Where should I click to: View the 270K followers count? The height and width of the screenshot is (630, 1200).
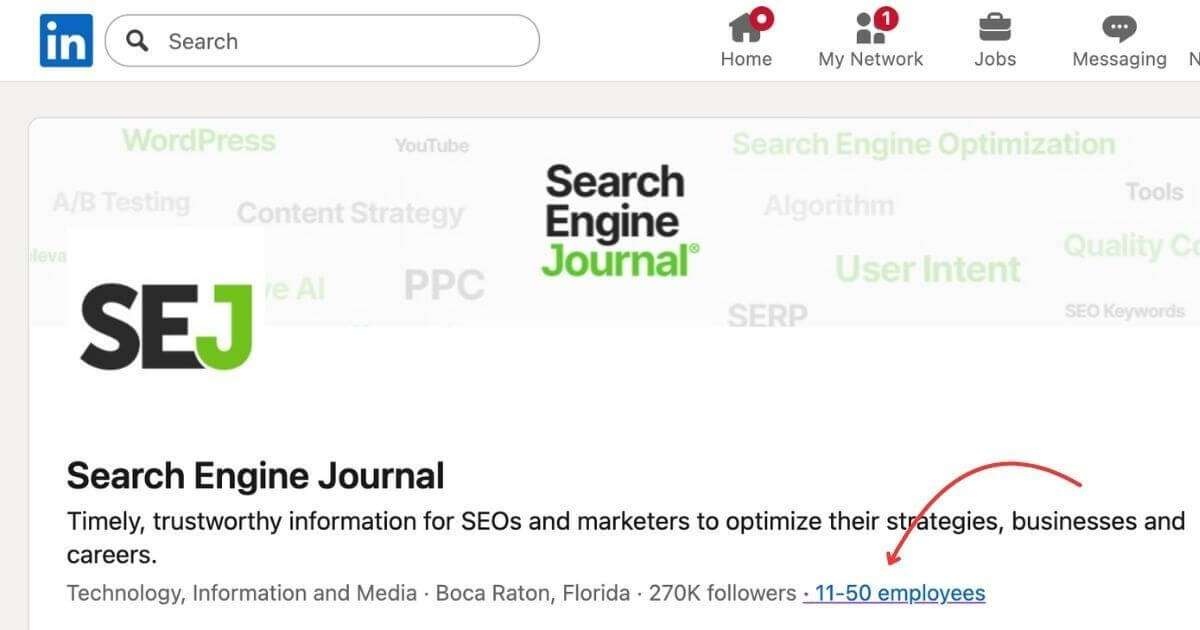pos(720,592)
